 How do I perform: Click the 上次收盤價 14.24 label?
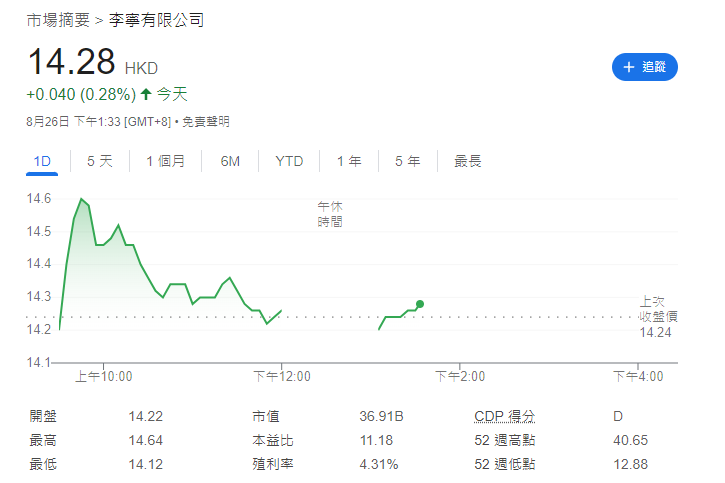[x=659, y=316]
